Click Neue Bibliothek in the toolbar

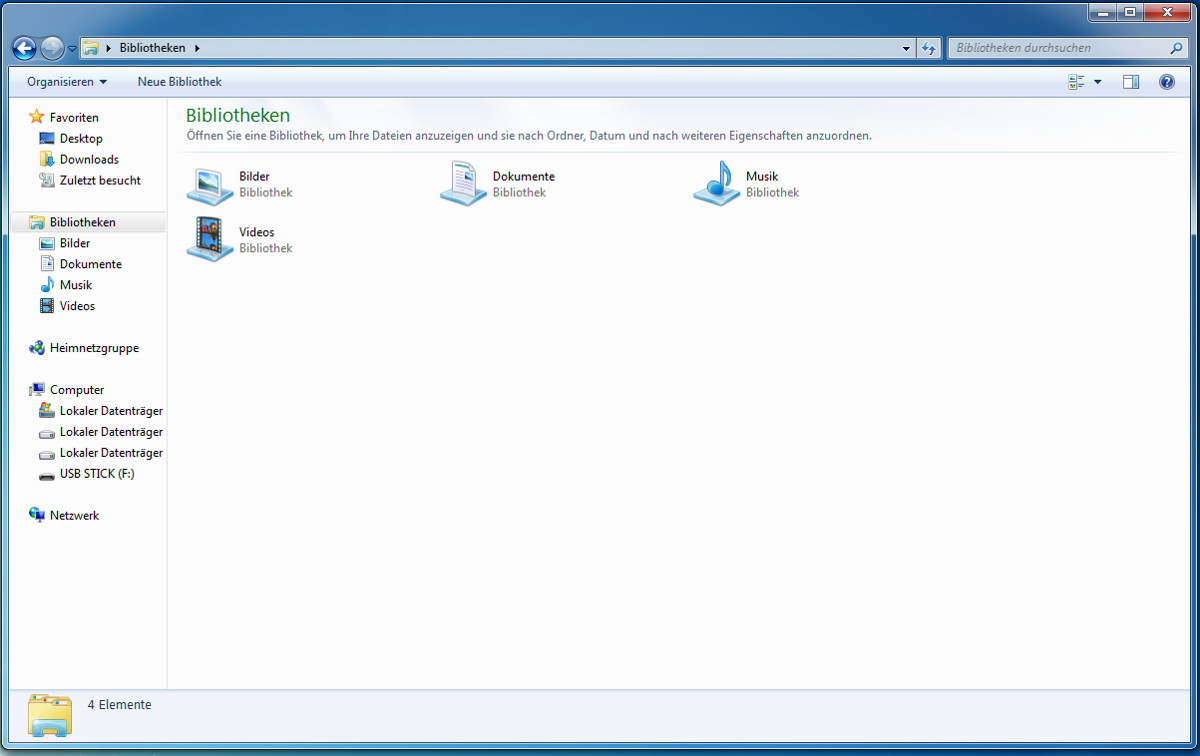(x=180, y=82)
